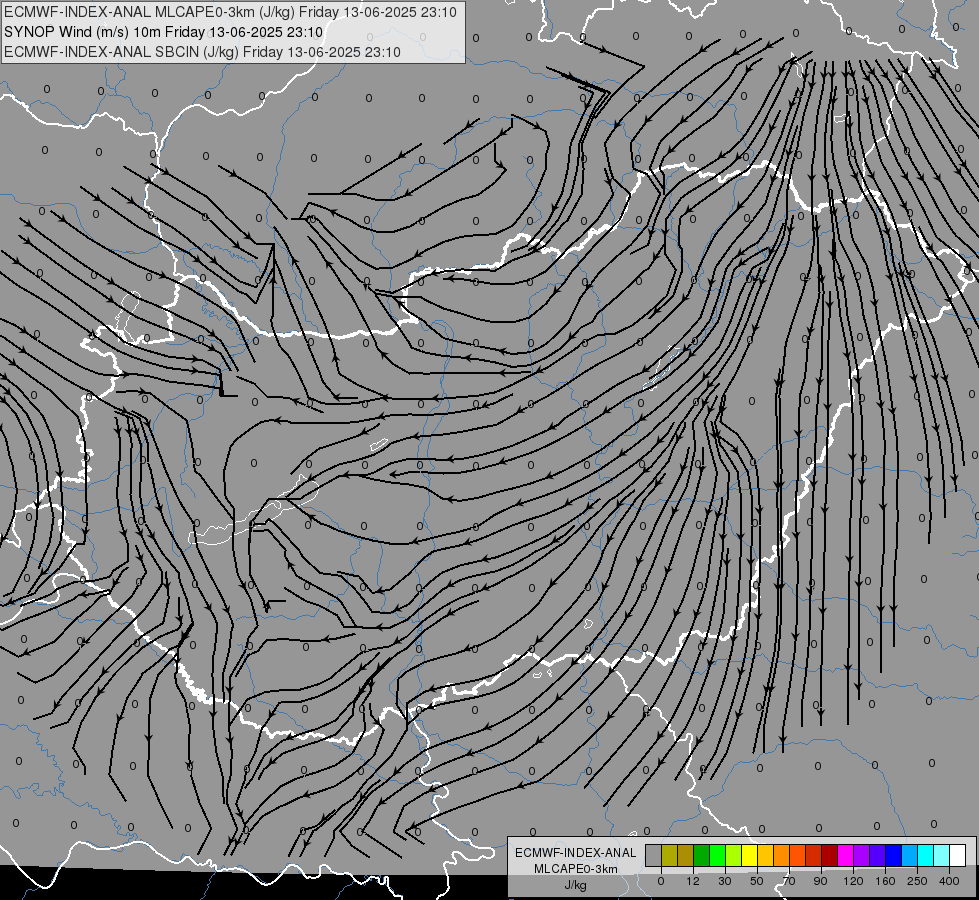979x900 pixels.
Task: Select the 'MLCAPE0-3km' label in the legend
Action: pos(576,869)
